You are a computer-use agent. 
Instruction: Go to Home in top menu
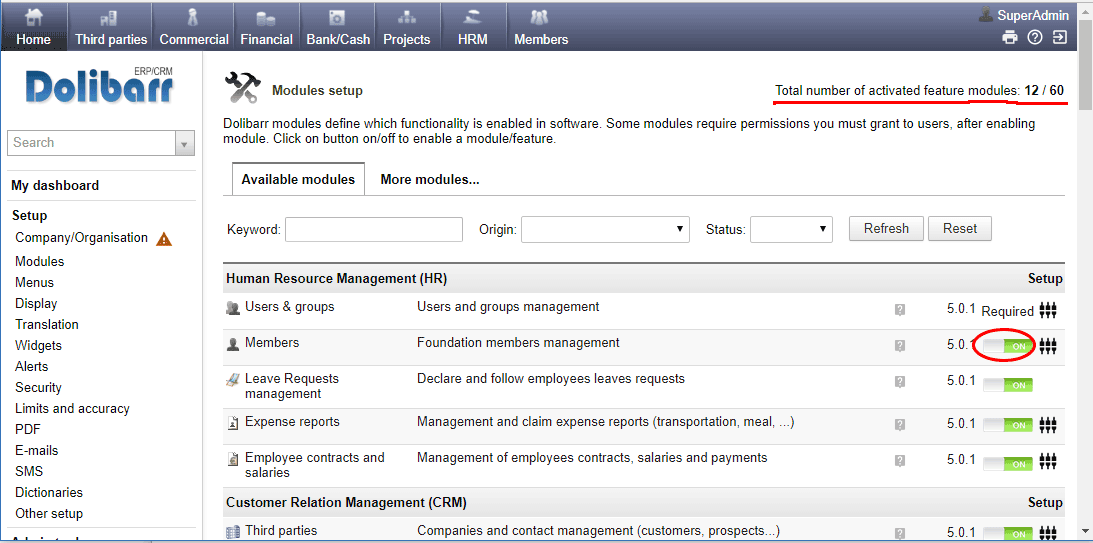click(x=33, y=26)
